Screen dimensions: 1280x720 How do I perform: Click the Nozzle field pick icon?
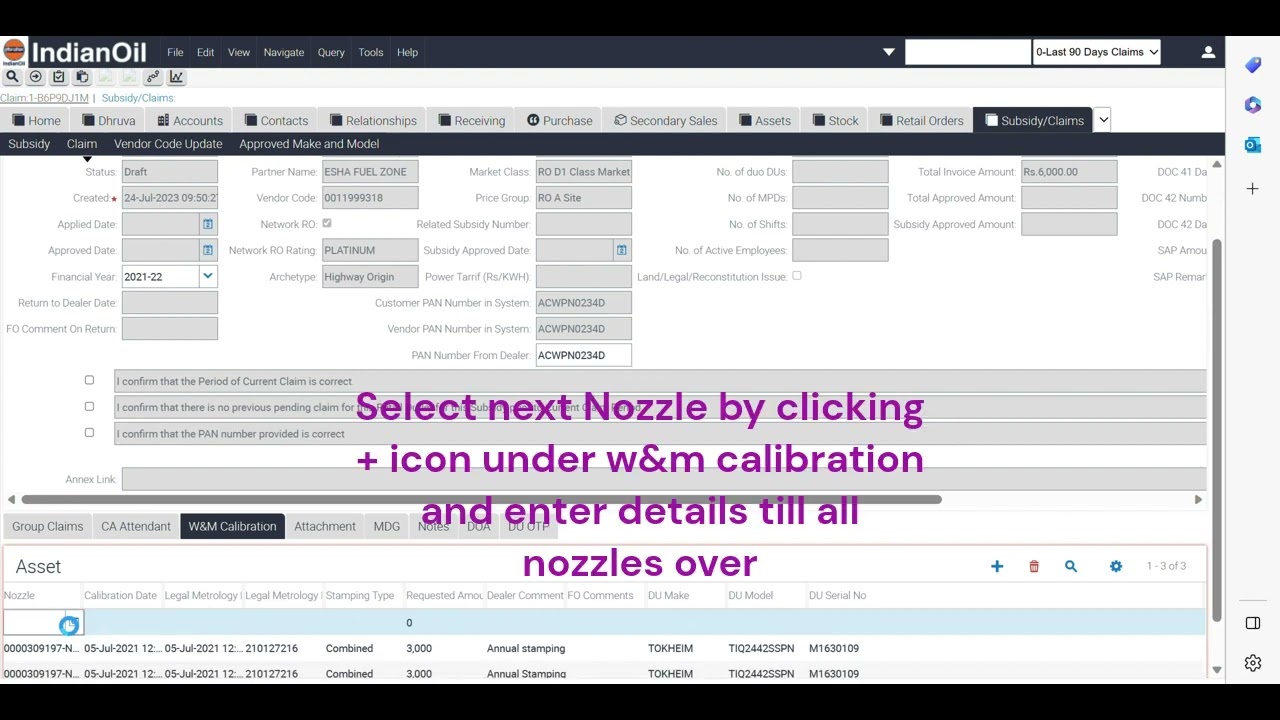click(x=69, y=626)
